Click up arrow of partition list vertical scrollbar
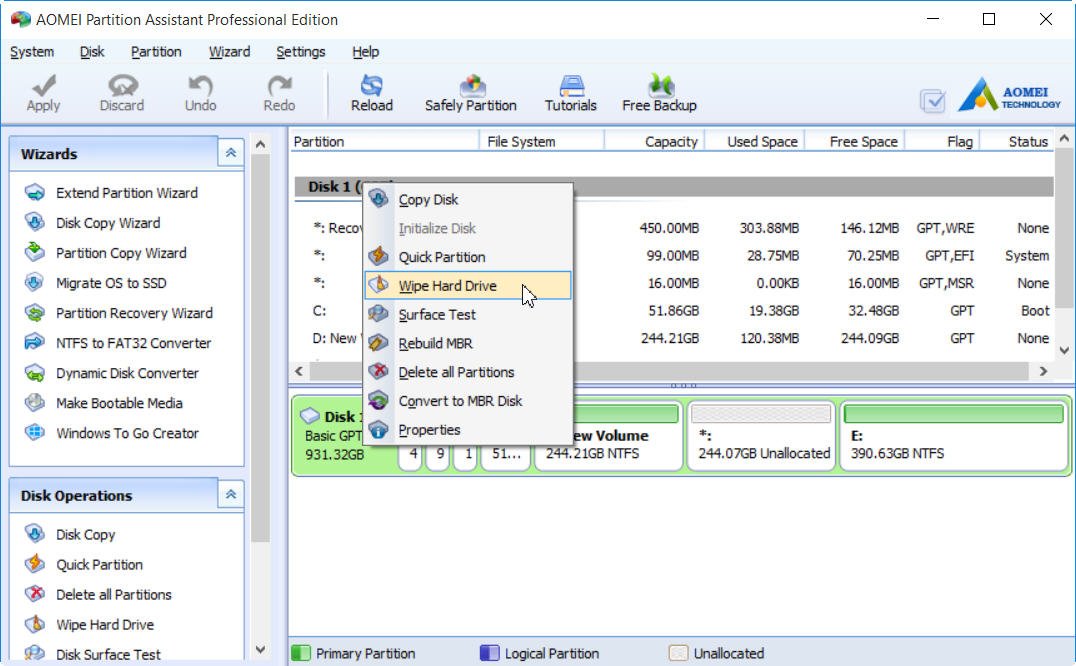Viewport: 1076px width, 666px height. point(1064,139)
